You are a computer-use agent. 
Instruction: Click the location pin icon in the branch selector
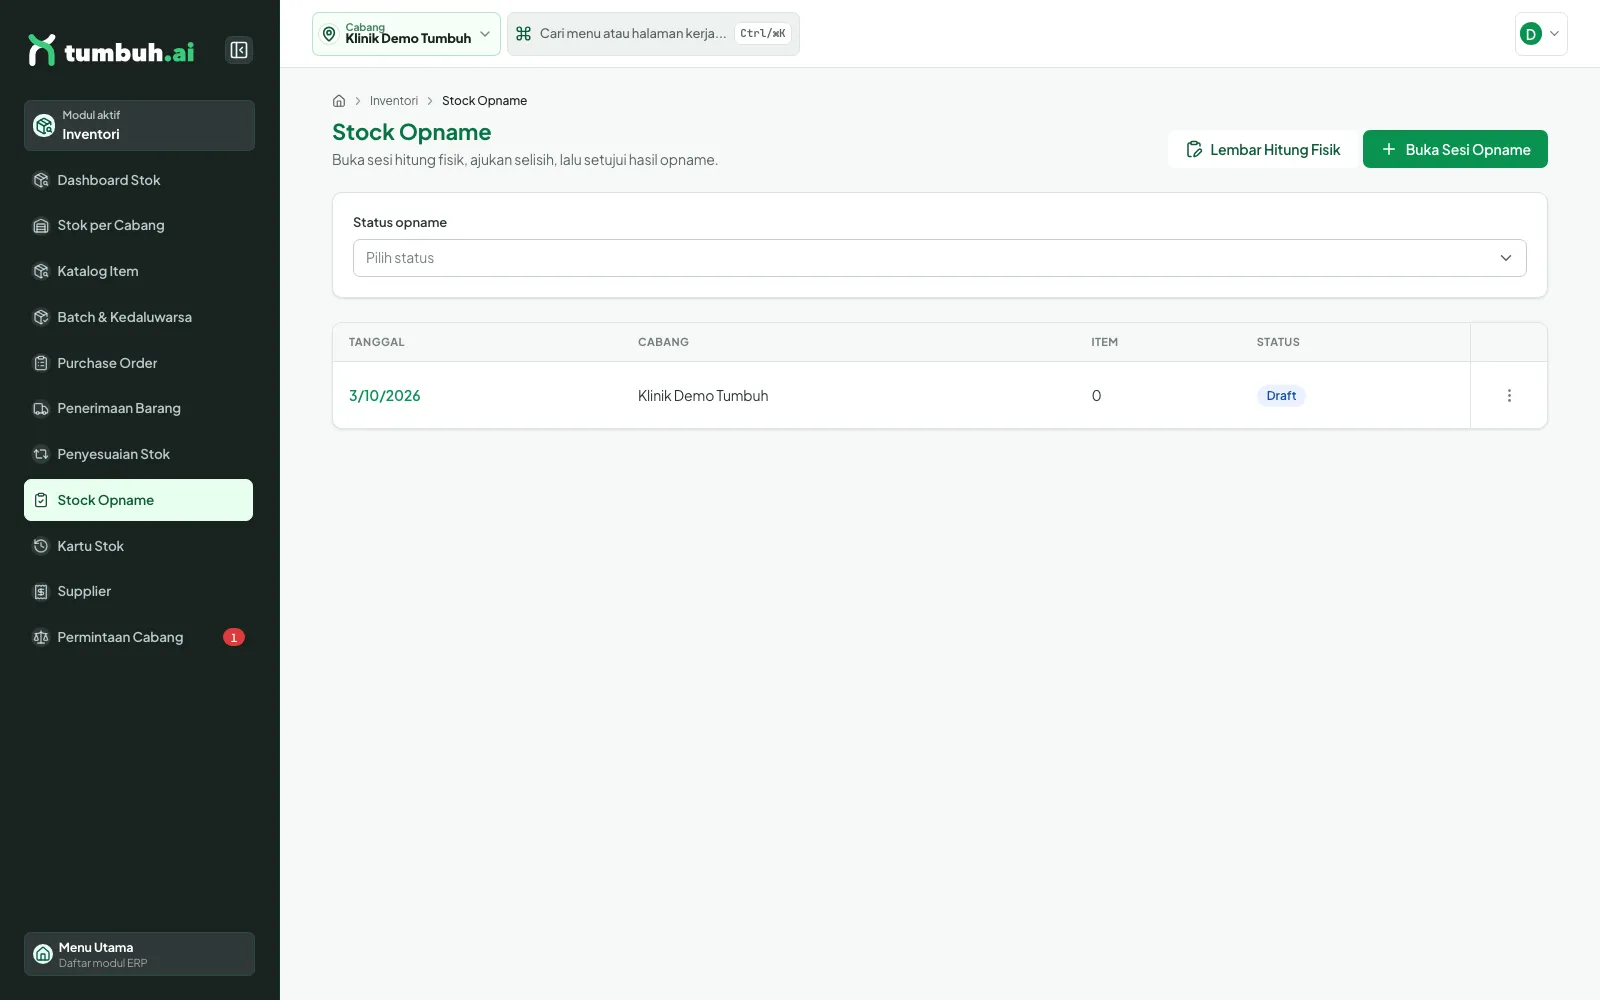click(329, 34)
